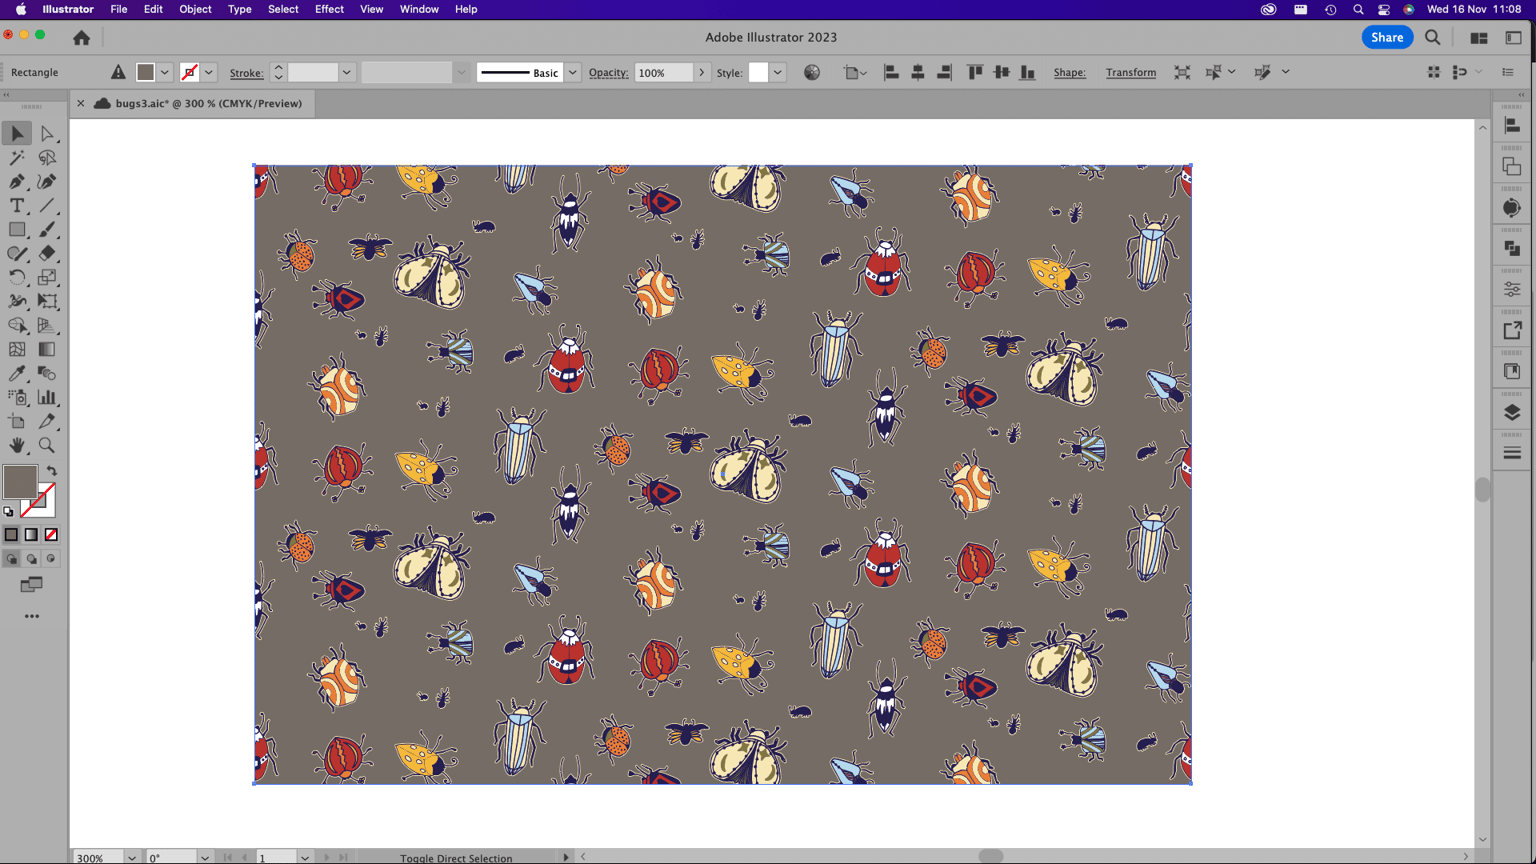Select the Selection tool
The width and height of the screenshot is (1536, 864).
(x=17, y=133)
